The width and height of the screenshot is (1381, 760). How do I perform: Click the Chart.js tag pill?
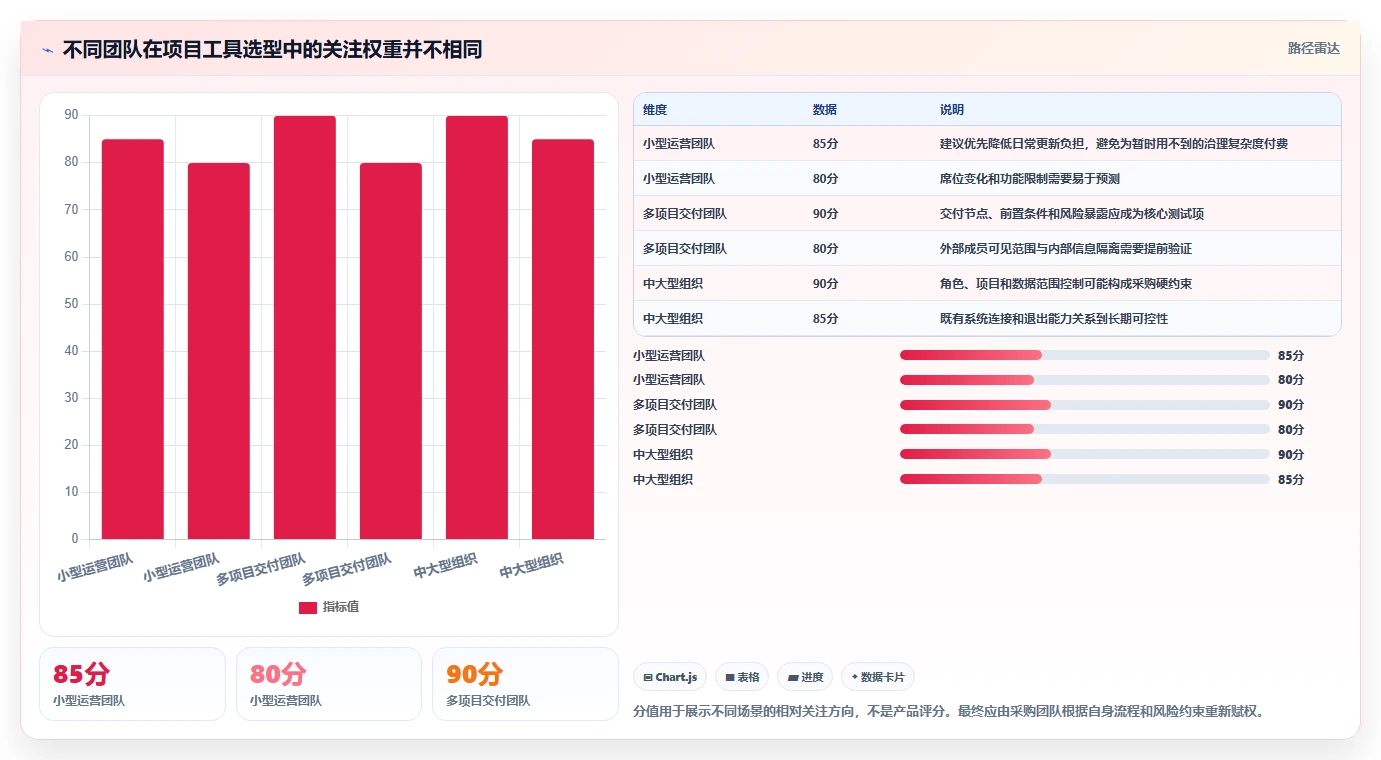pyautogui.click(x=670, y=677)
